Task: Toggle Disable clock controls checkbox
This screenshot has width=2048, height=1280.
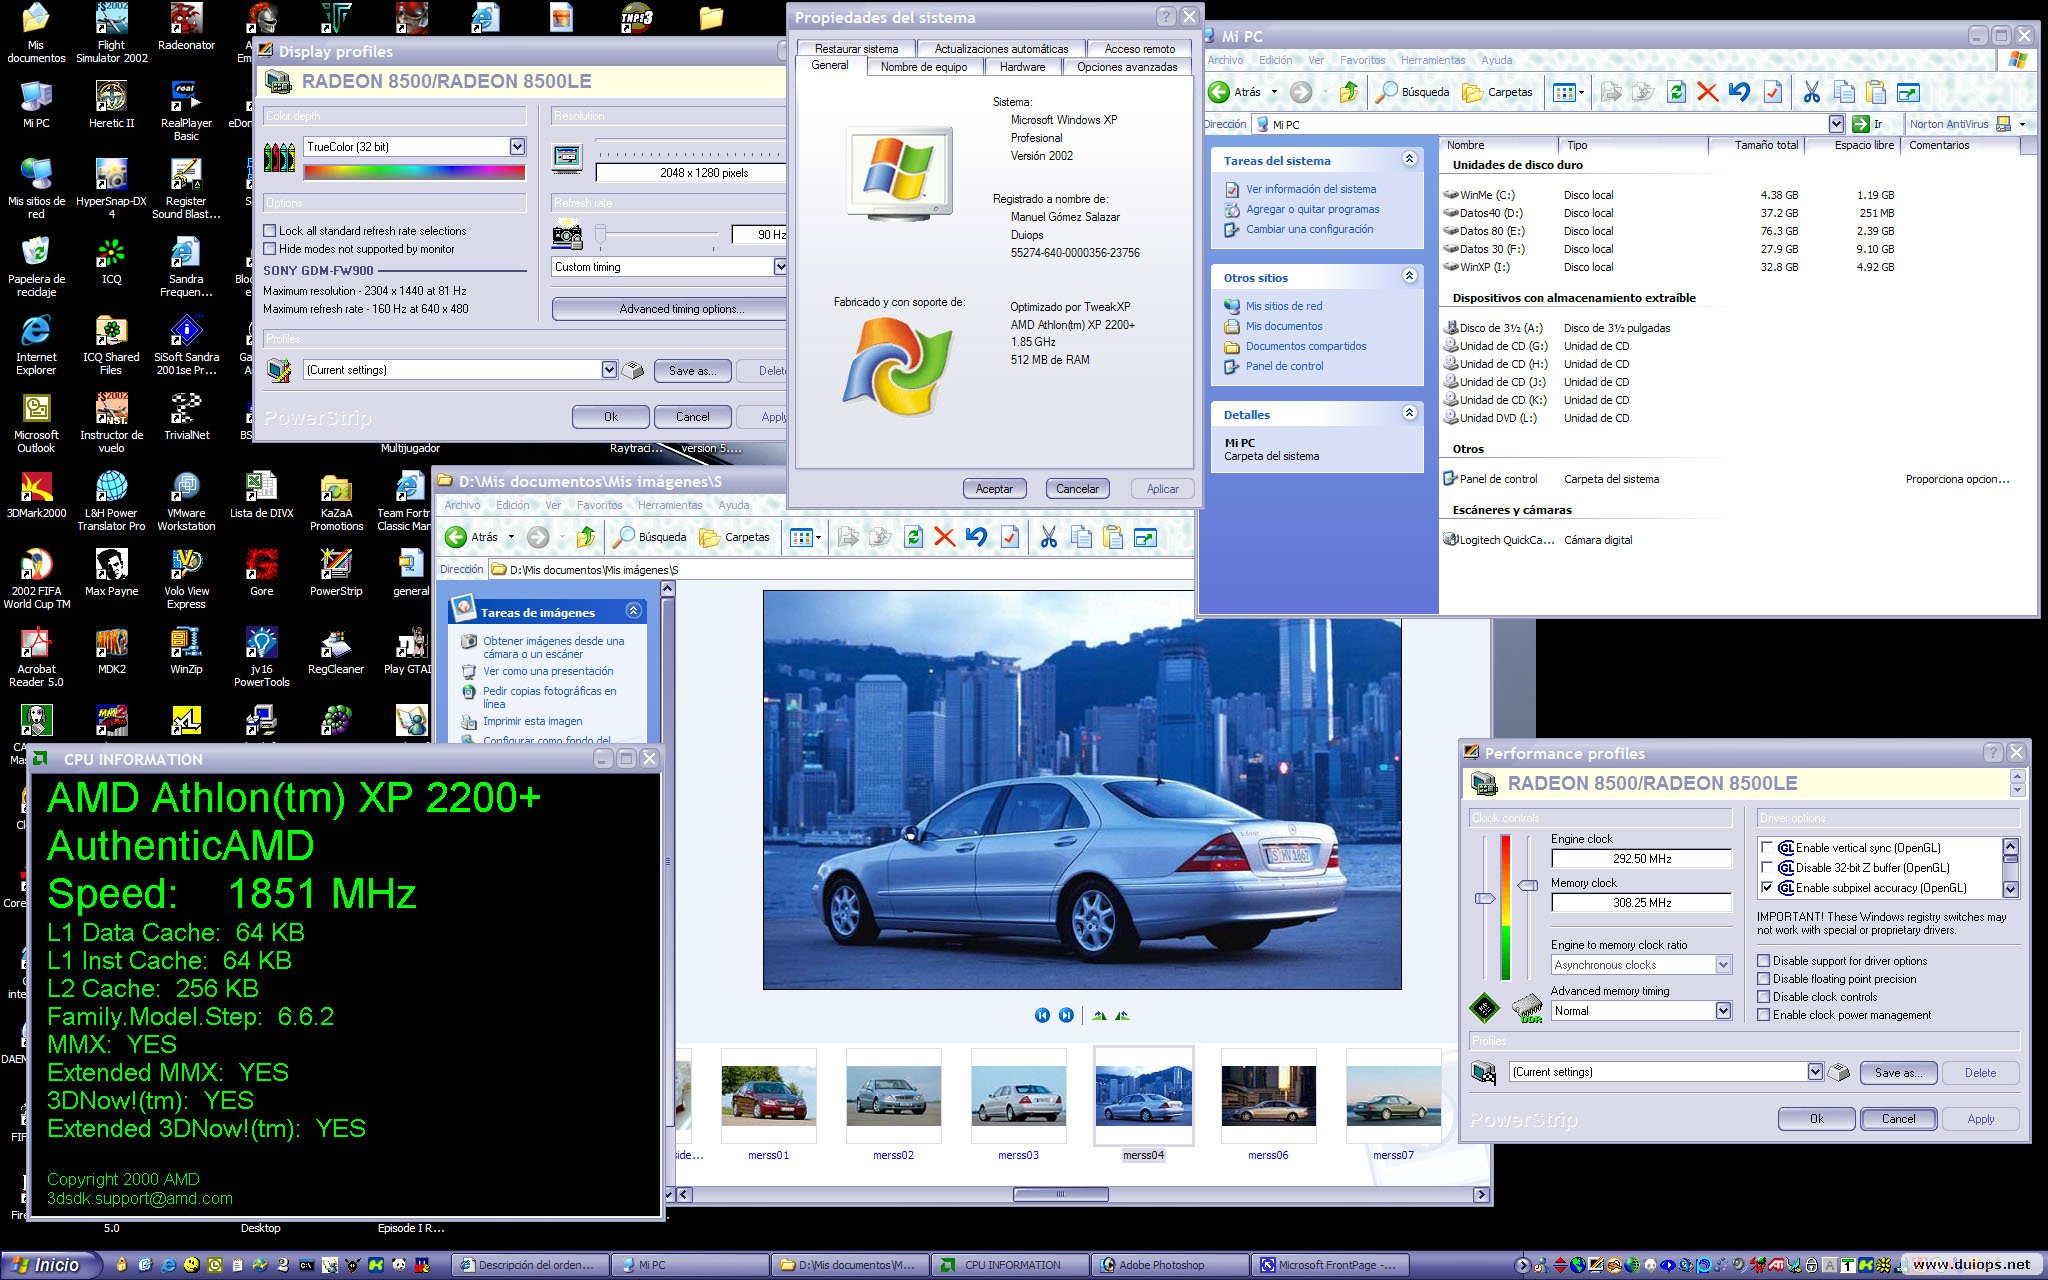Action: [1764, 997]
